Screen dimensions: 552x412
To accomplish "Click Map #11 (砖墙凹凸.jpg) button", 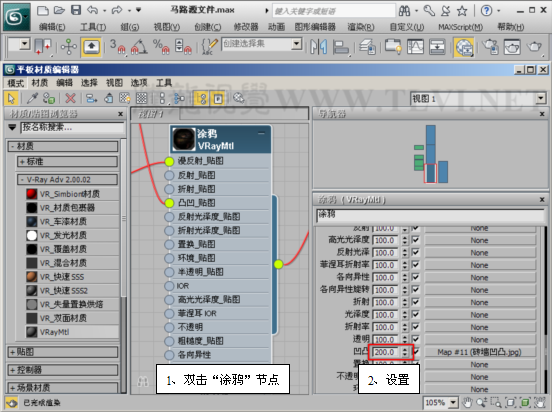I will 479,352.
